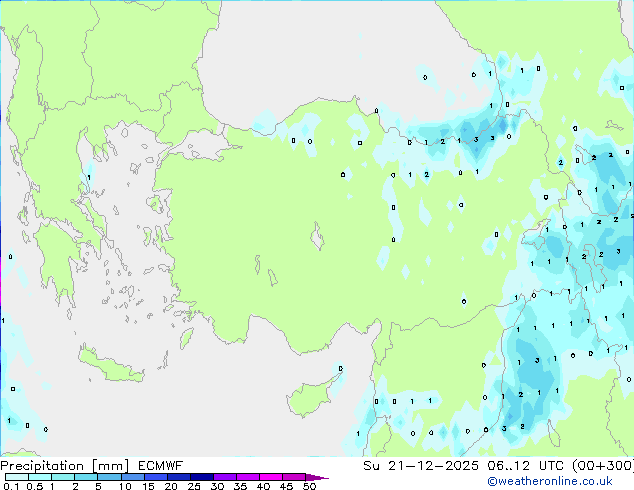Click the '45' legend value

pos(286,486)
